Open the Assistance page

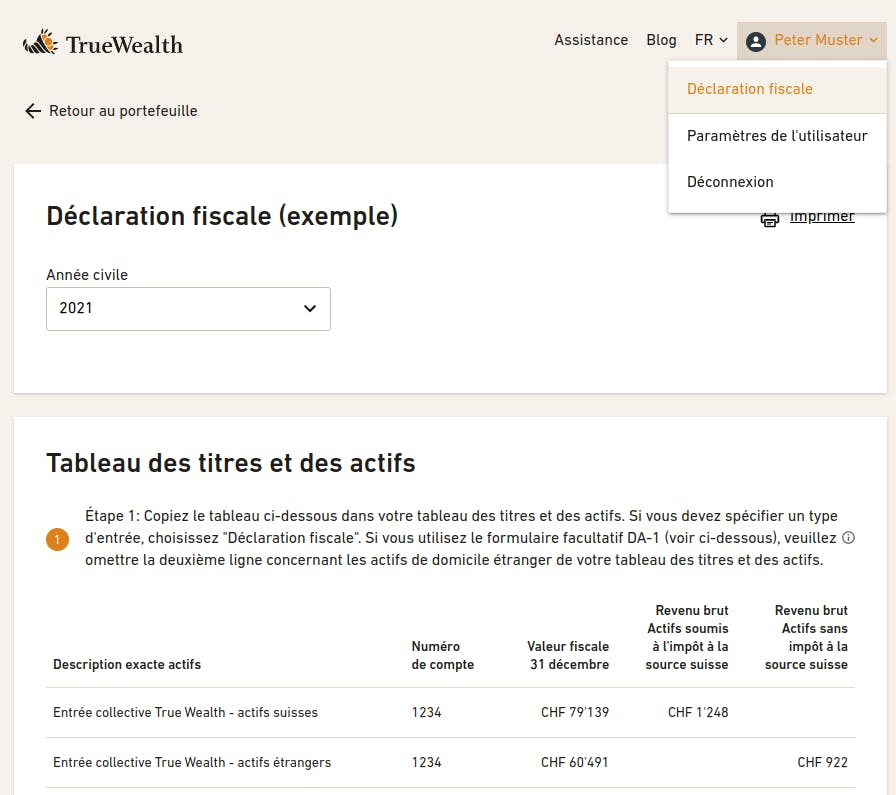591,40
